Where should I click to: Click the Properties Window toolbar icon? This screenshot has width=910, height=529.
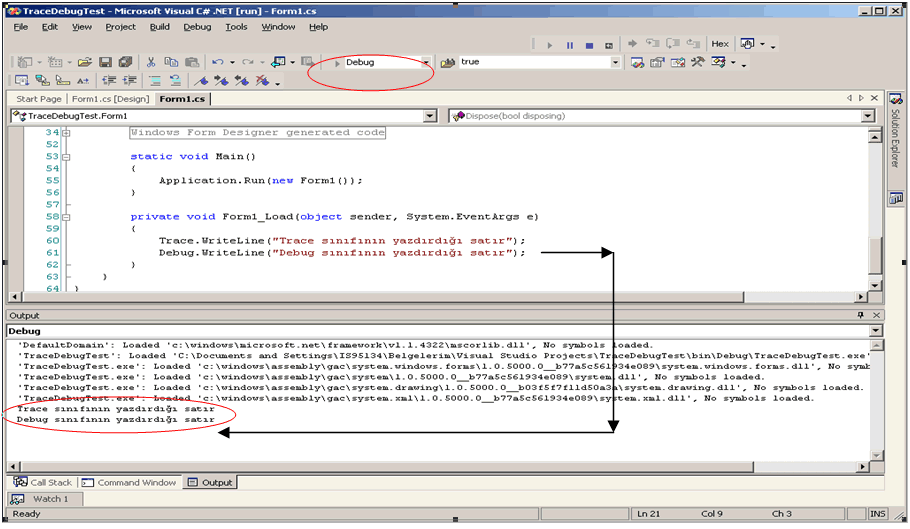tap(657, 62)
